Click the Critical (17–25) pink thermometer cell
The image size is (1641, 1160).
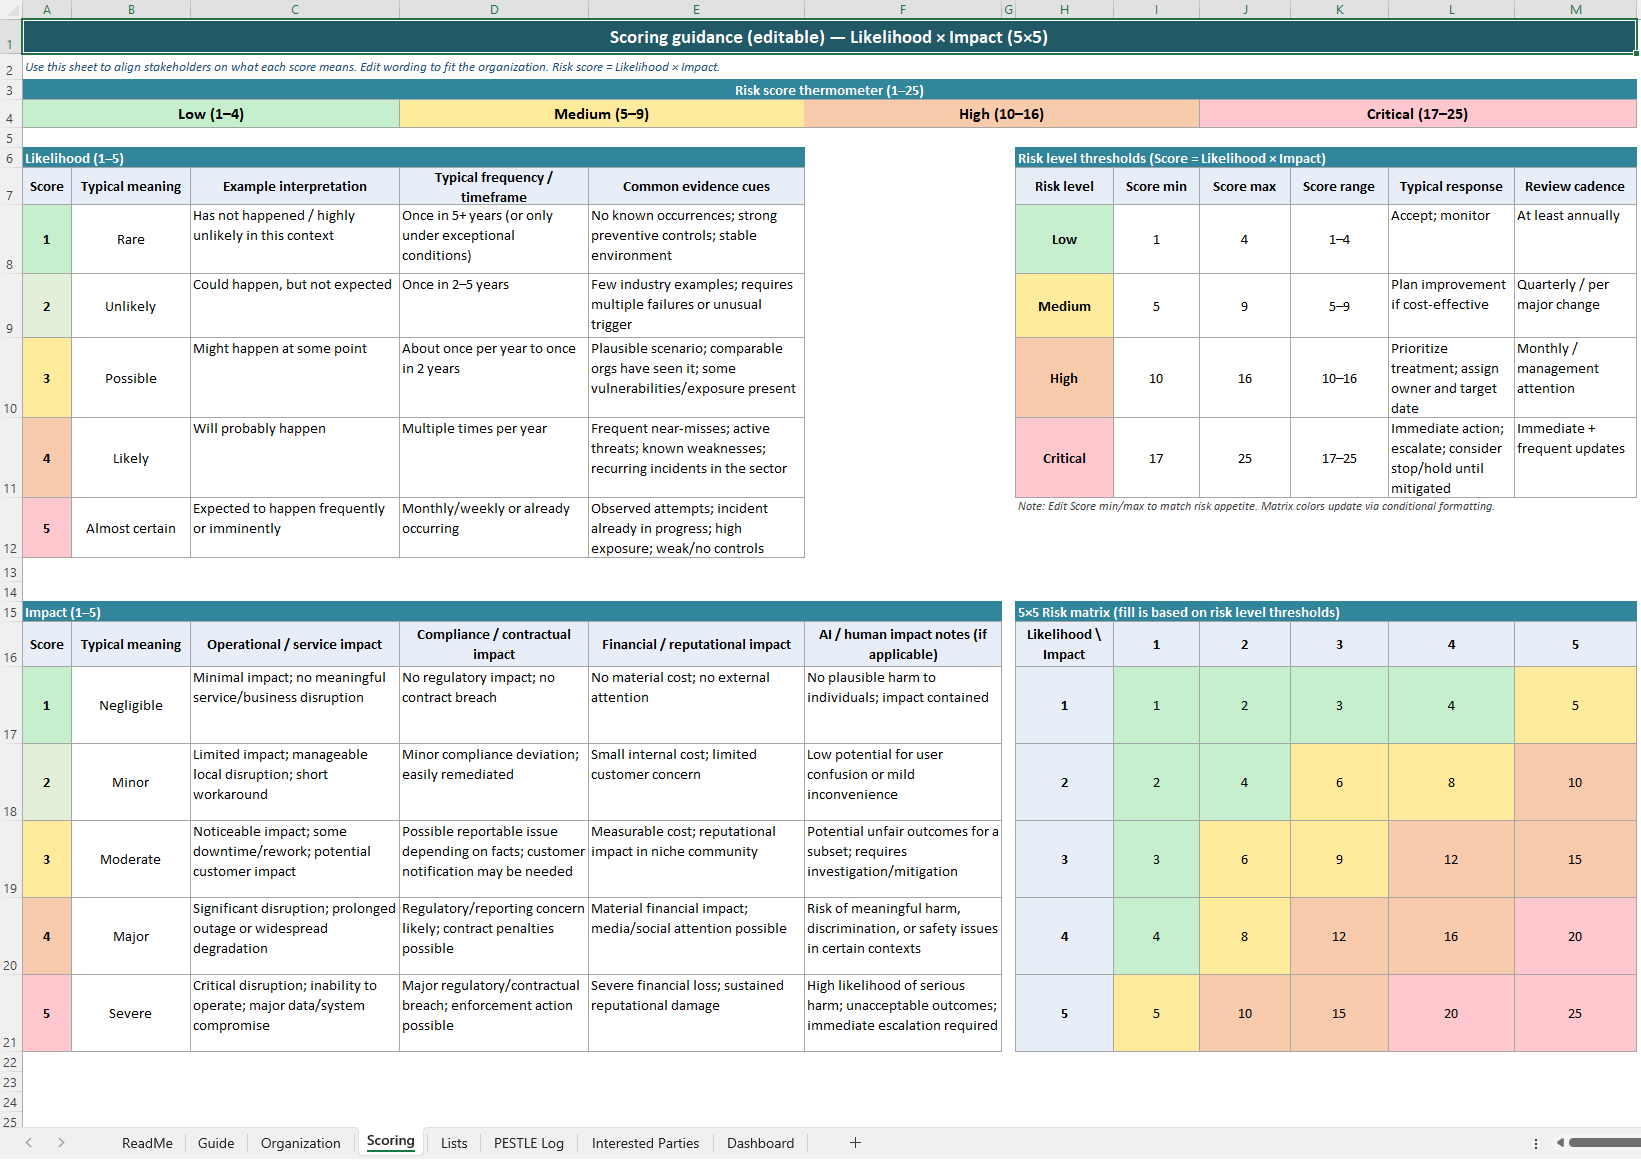pos(1417,114)
